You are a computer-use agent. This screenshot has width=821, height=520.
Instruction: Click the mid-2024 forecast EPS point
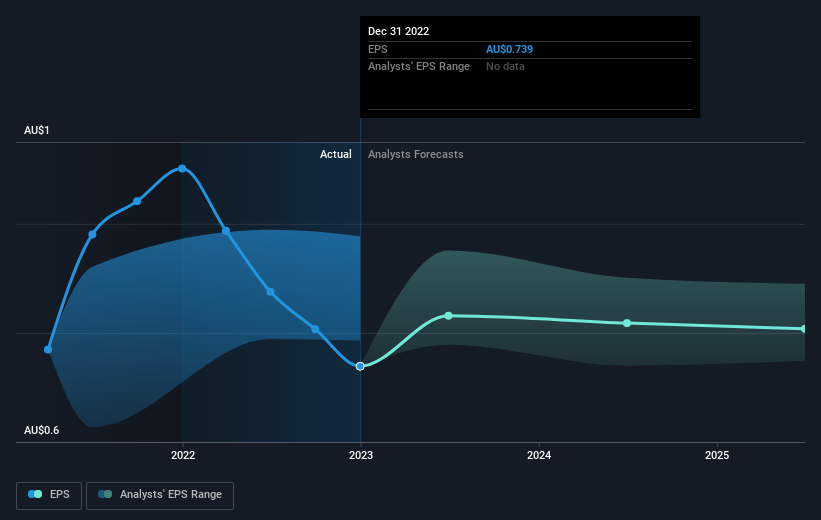coord(627,323)
